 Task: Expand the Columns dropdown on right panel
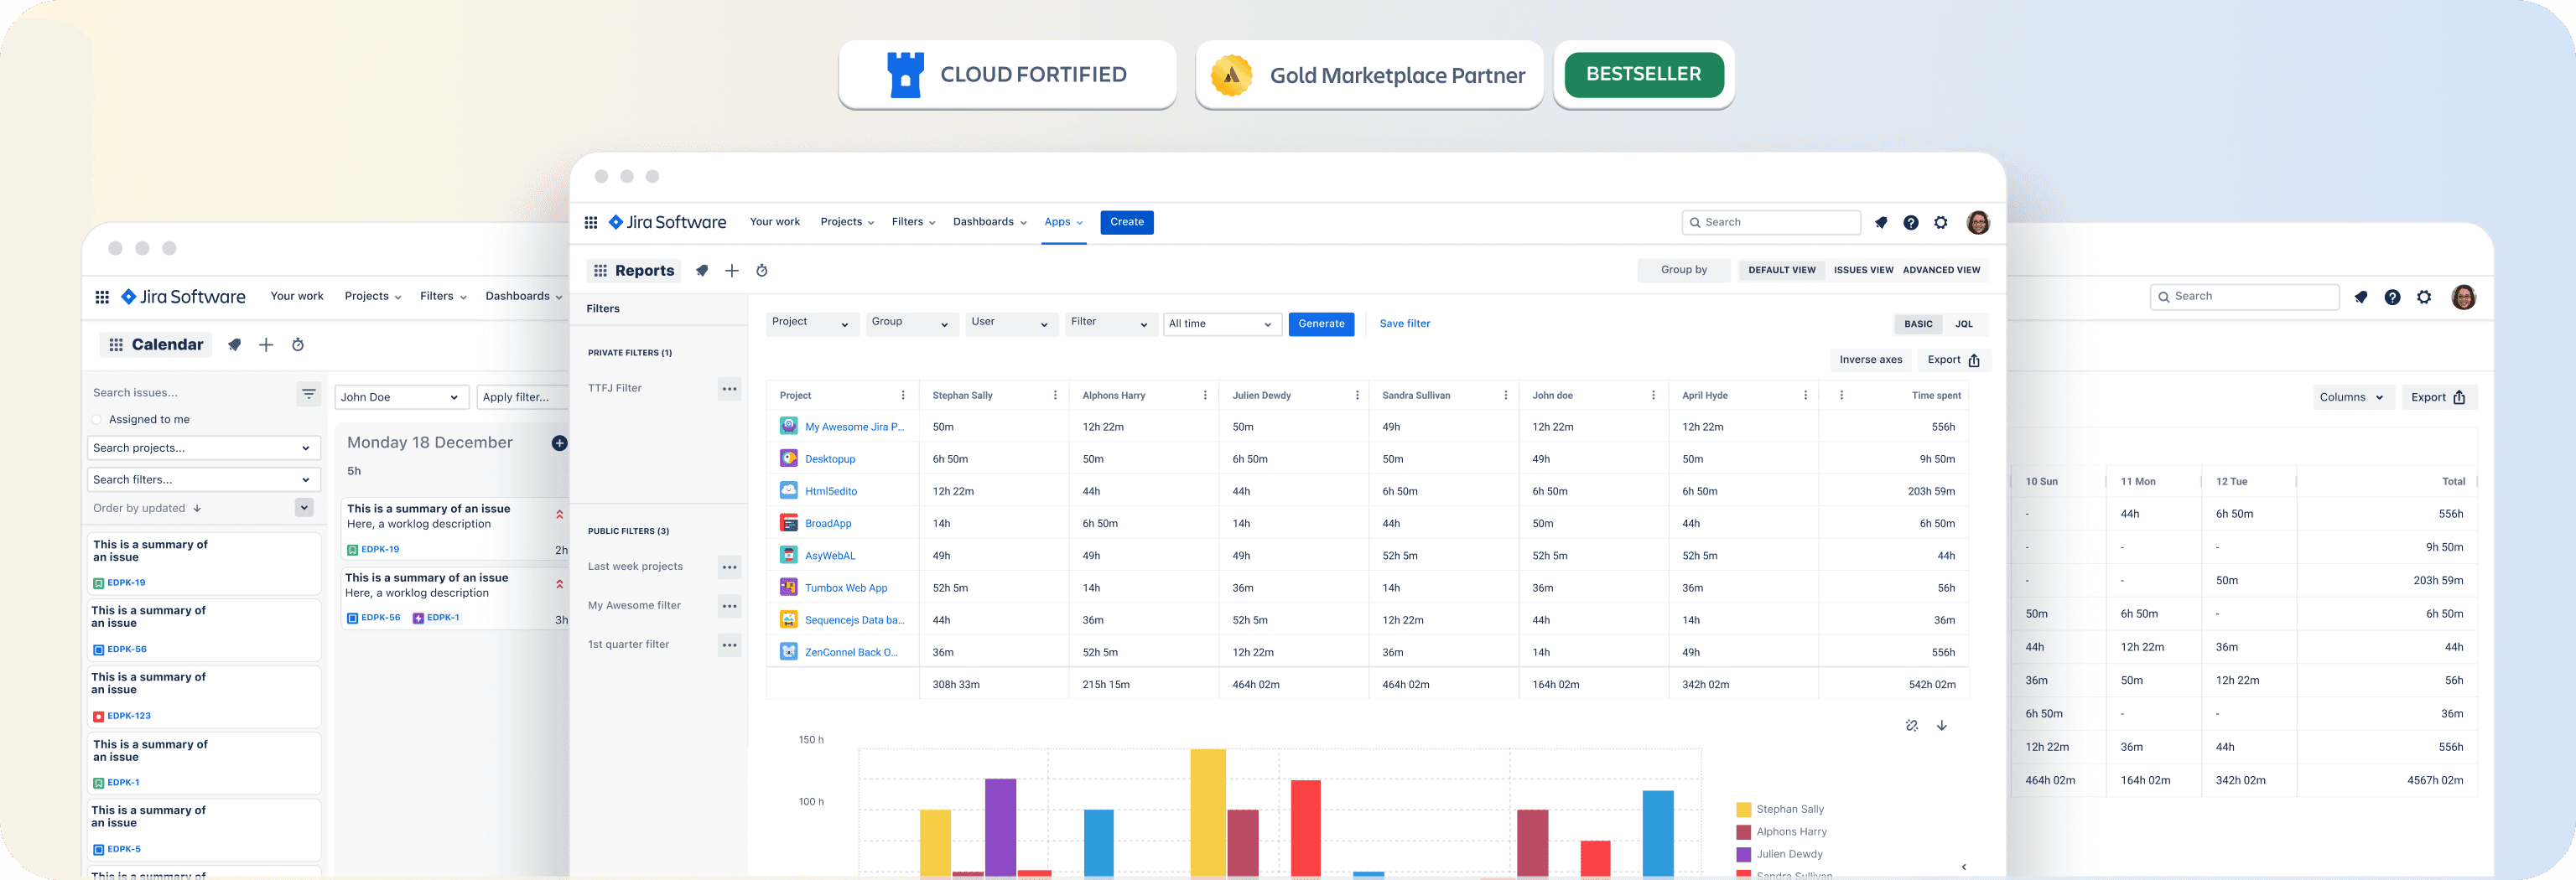click(2352, 396)
